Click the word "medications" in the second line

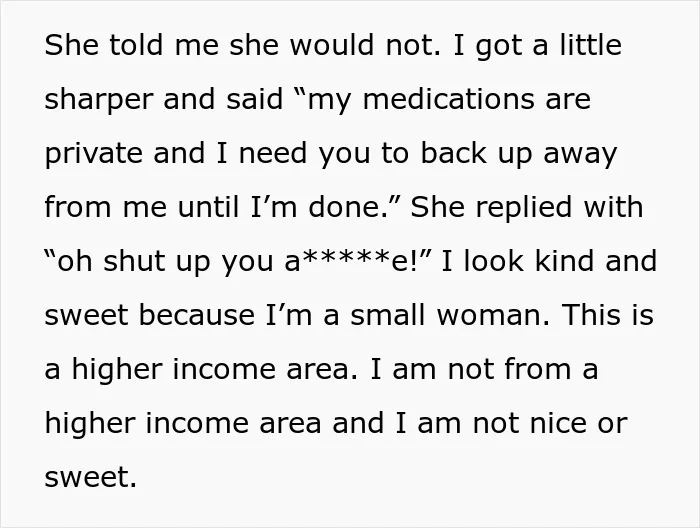(x=448, y=99)
